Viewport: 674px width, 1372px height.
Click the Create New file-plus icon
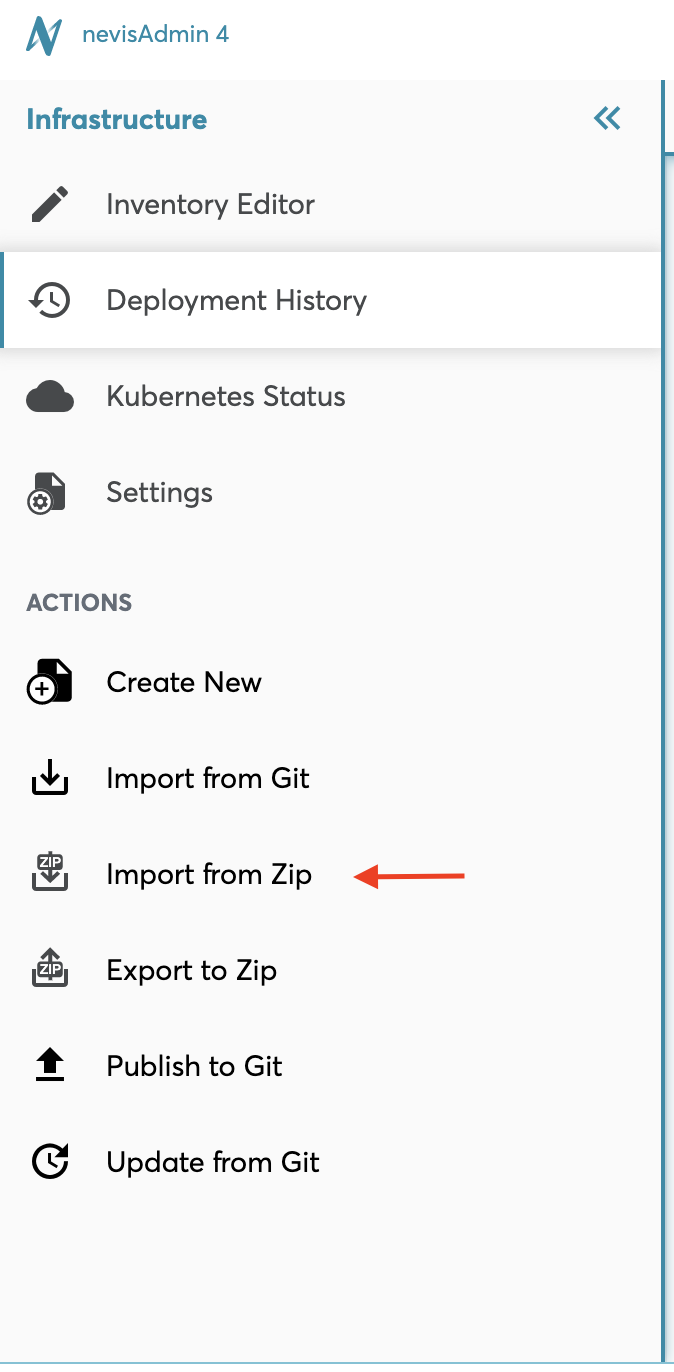tap(49, 683)
